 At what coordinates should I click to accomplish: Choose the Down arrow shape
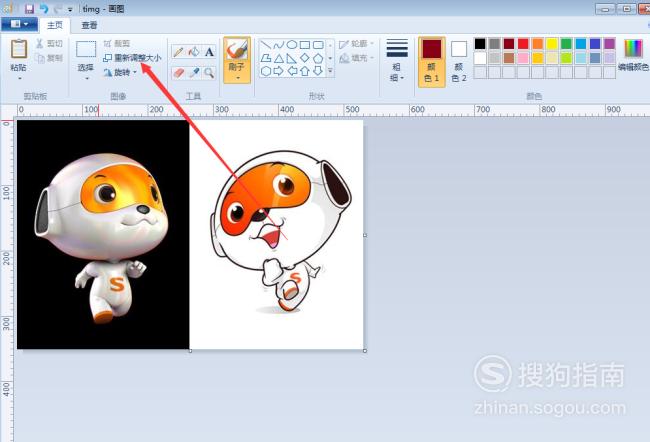click(x=318, y=71)
